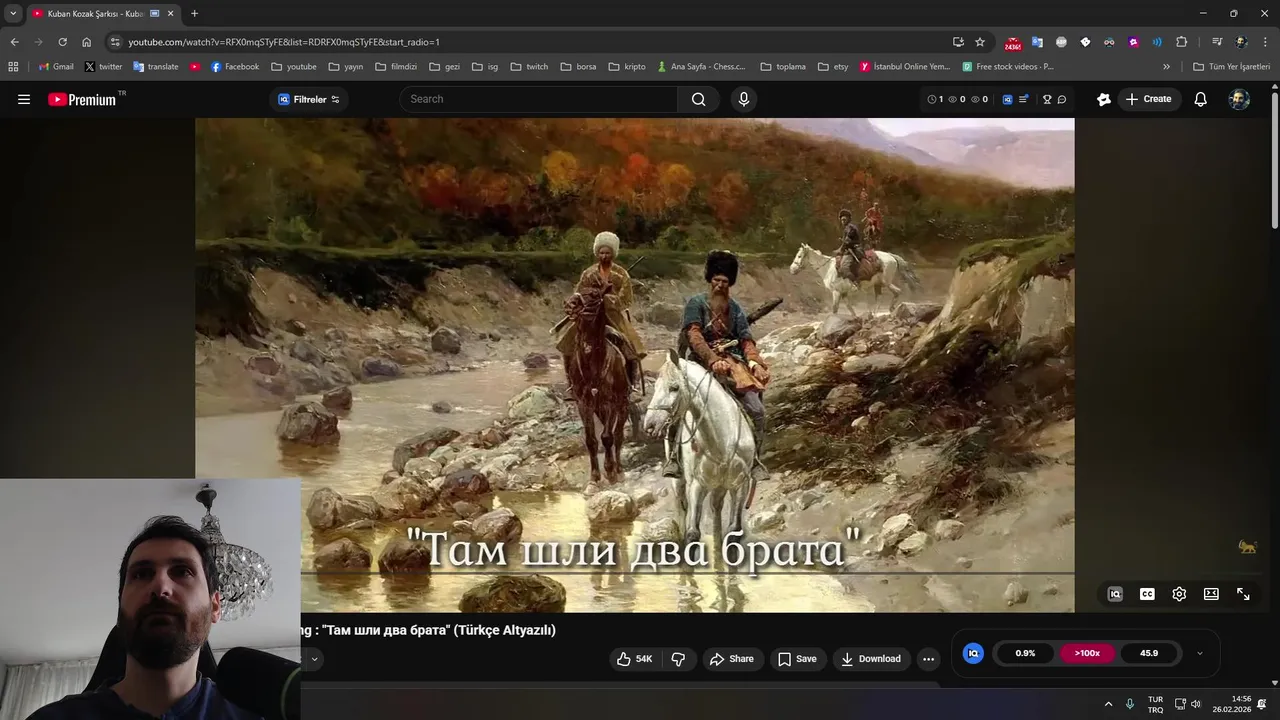The height and width of the screenshot is (720, 1280).
Task: Open the vidIQ clock counter stat
Action: pyautogui.click(x=935, y=99)
